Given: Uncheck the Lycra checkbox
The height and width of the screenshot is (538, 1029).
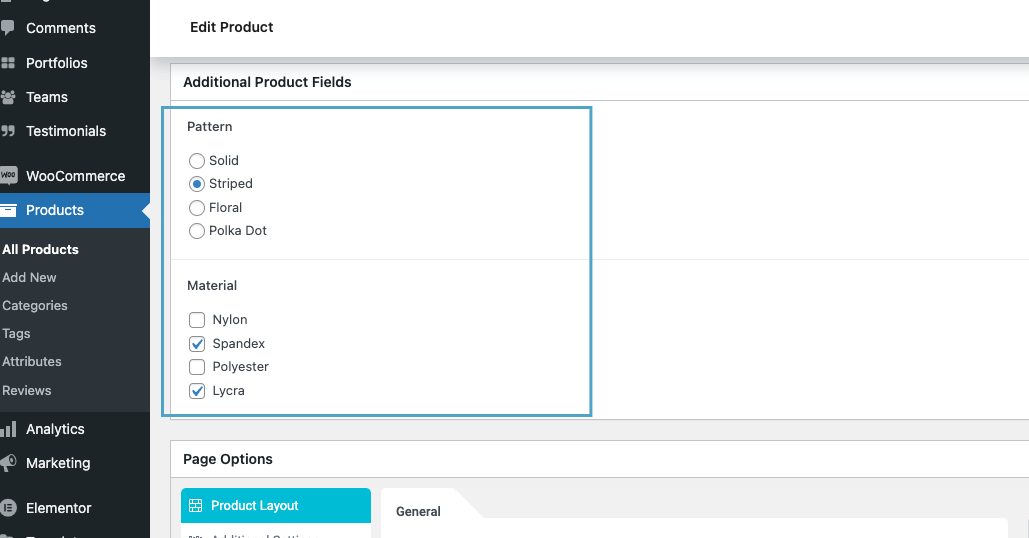Looking at the screenshot, I should point(197,391).
